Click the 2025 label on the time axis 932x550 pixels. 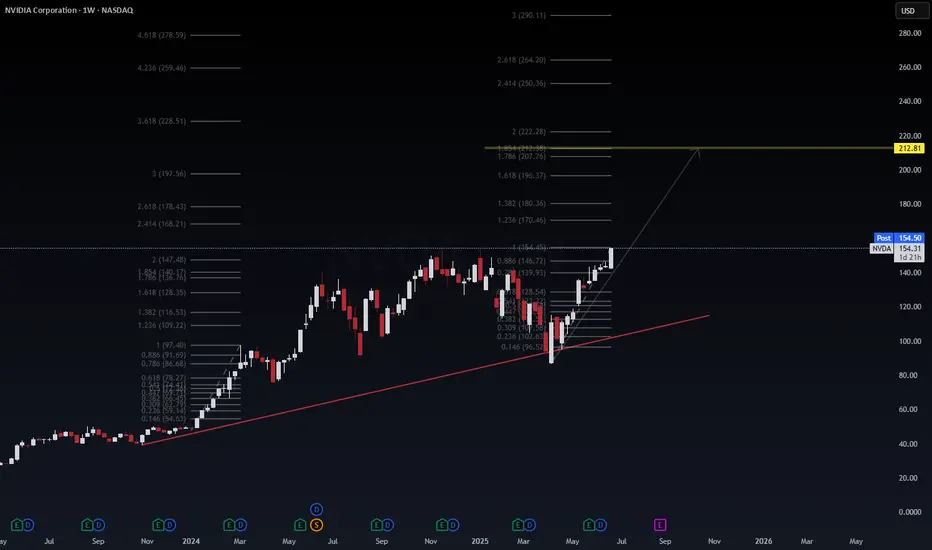coord(480,541)
